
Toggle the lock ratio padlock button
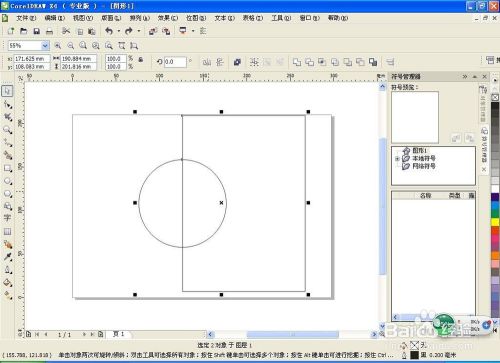click(x=141, y=60)
